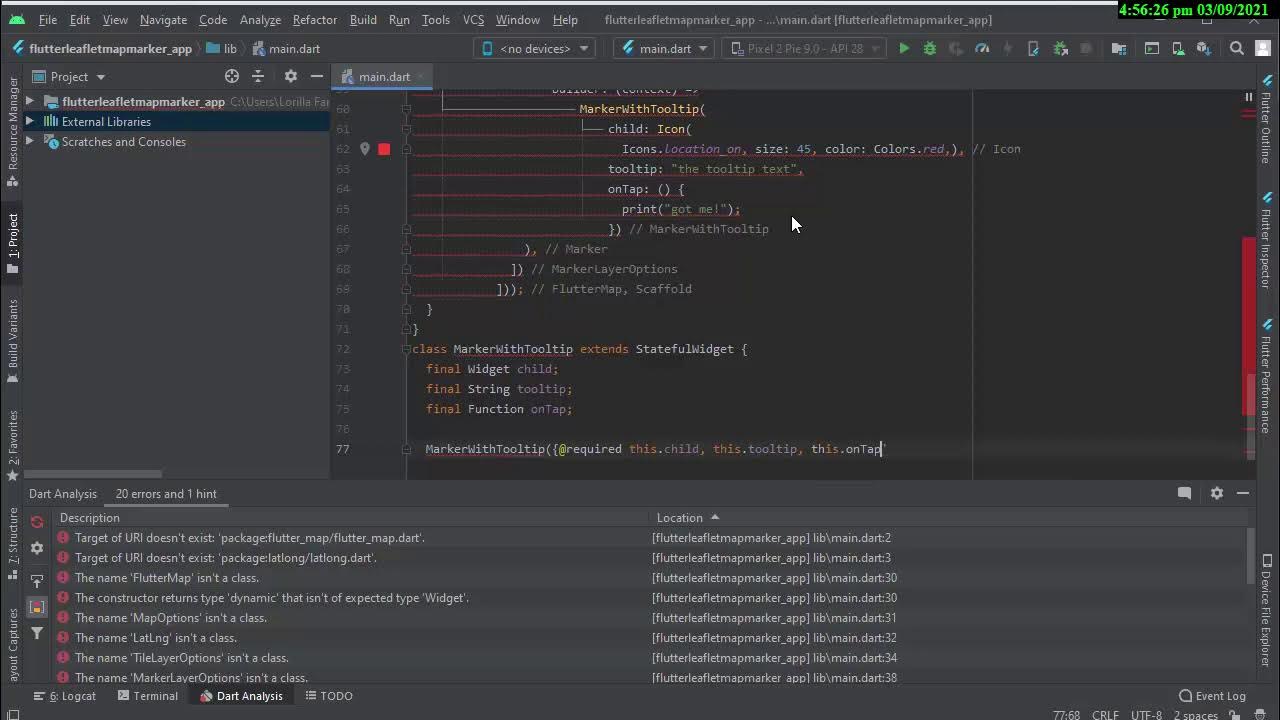Open the Logcat tool window

click(65, 696)
